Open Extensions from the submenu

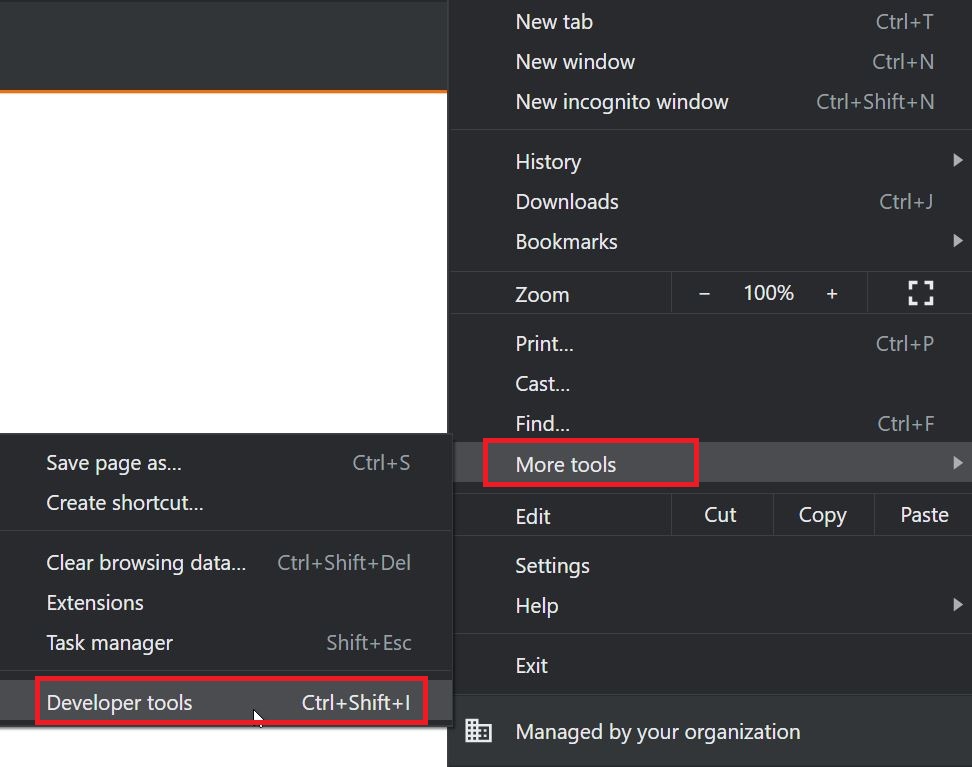[226, 603]
